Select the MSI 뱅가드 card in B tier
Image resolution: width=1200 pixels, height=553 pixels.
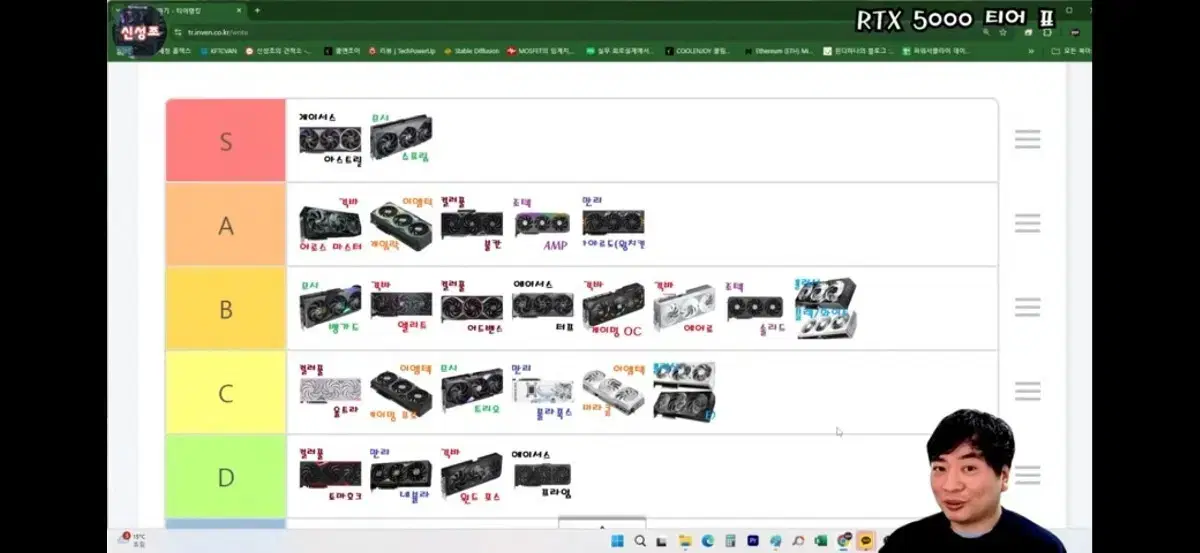pyautogui.click(x=330, y=307)
